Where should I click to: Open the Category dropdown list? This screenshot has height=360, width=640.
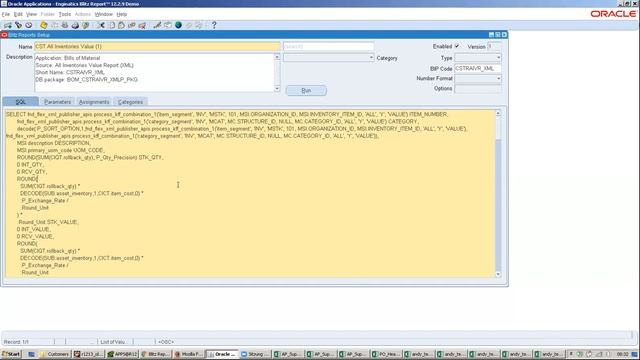pyautogui.click(x=371, y=58)
